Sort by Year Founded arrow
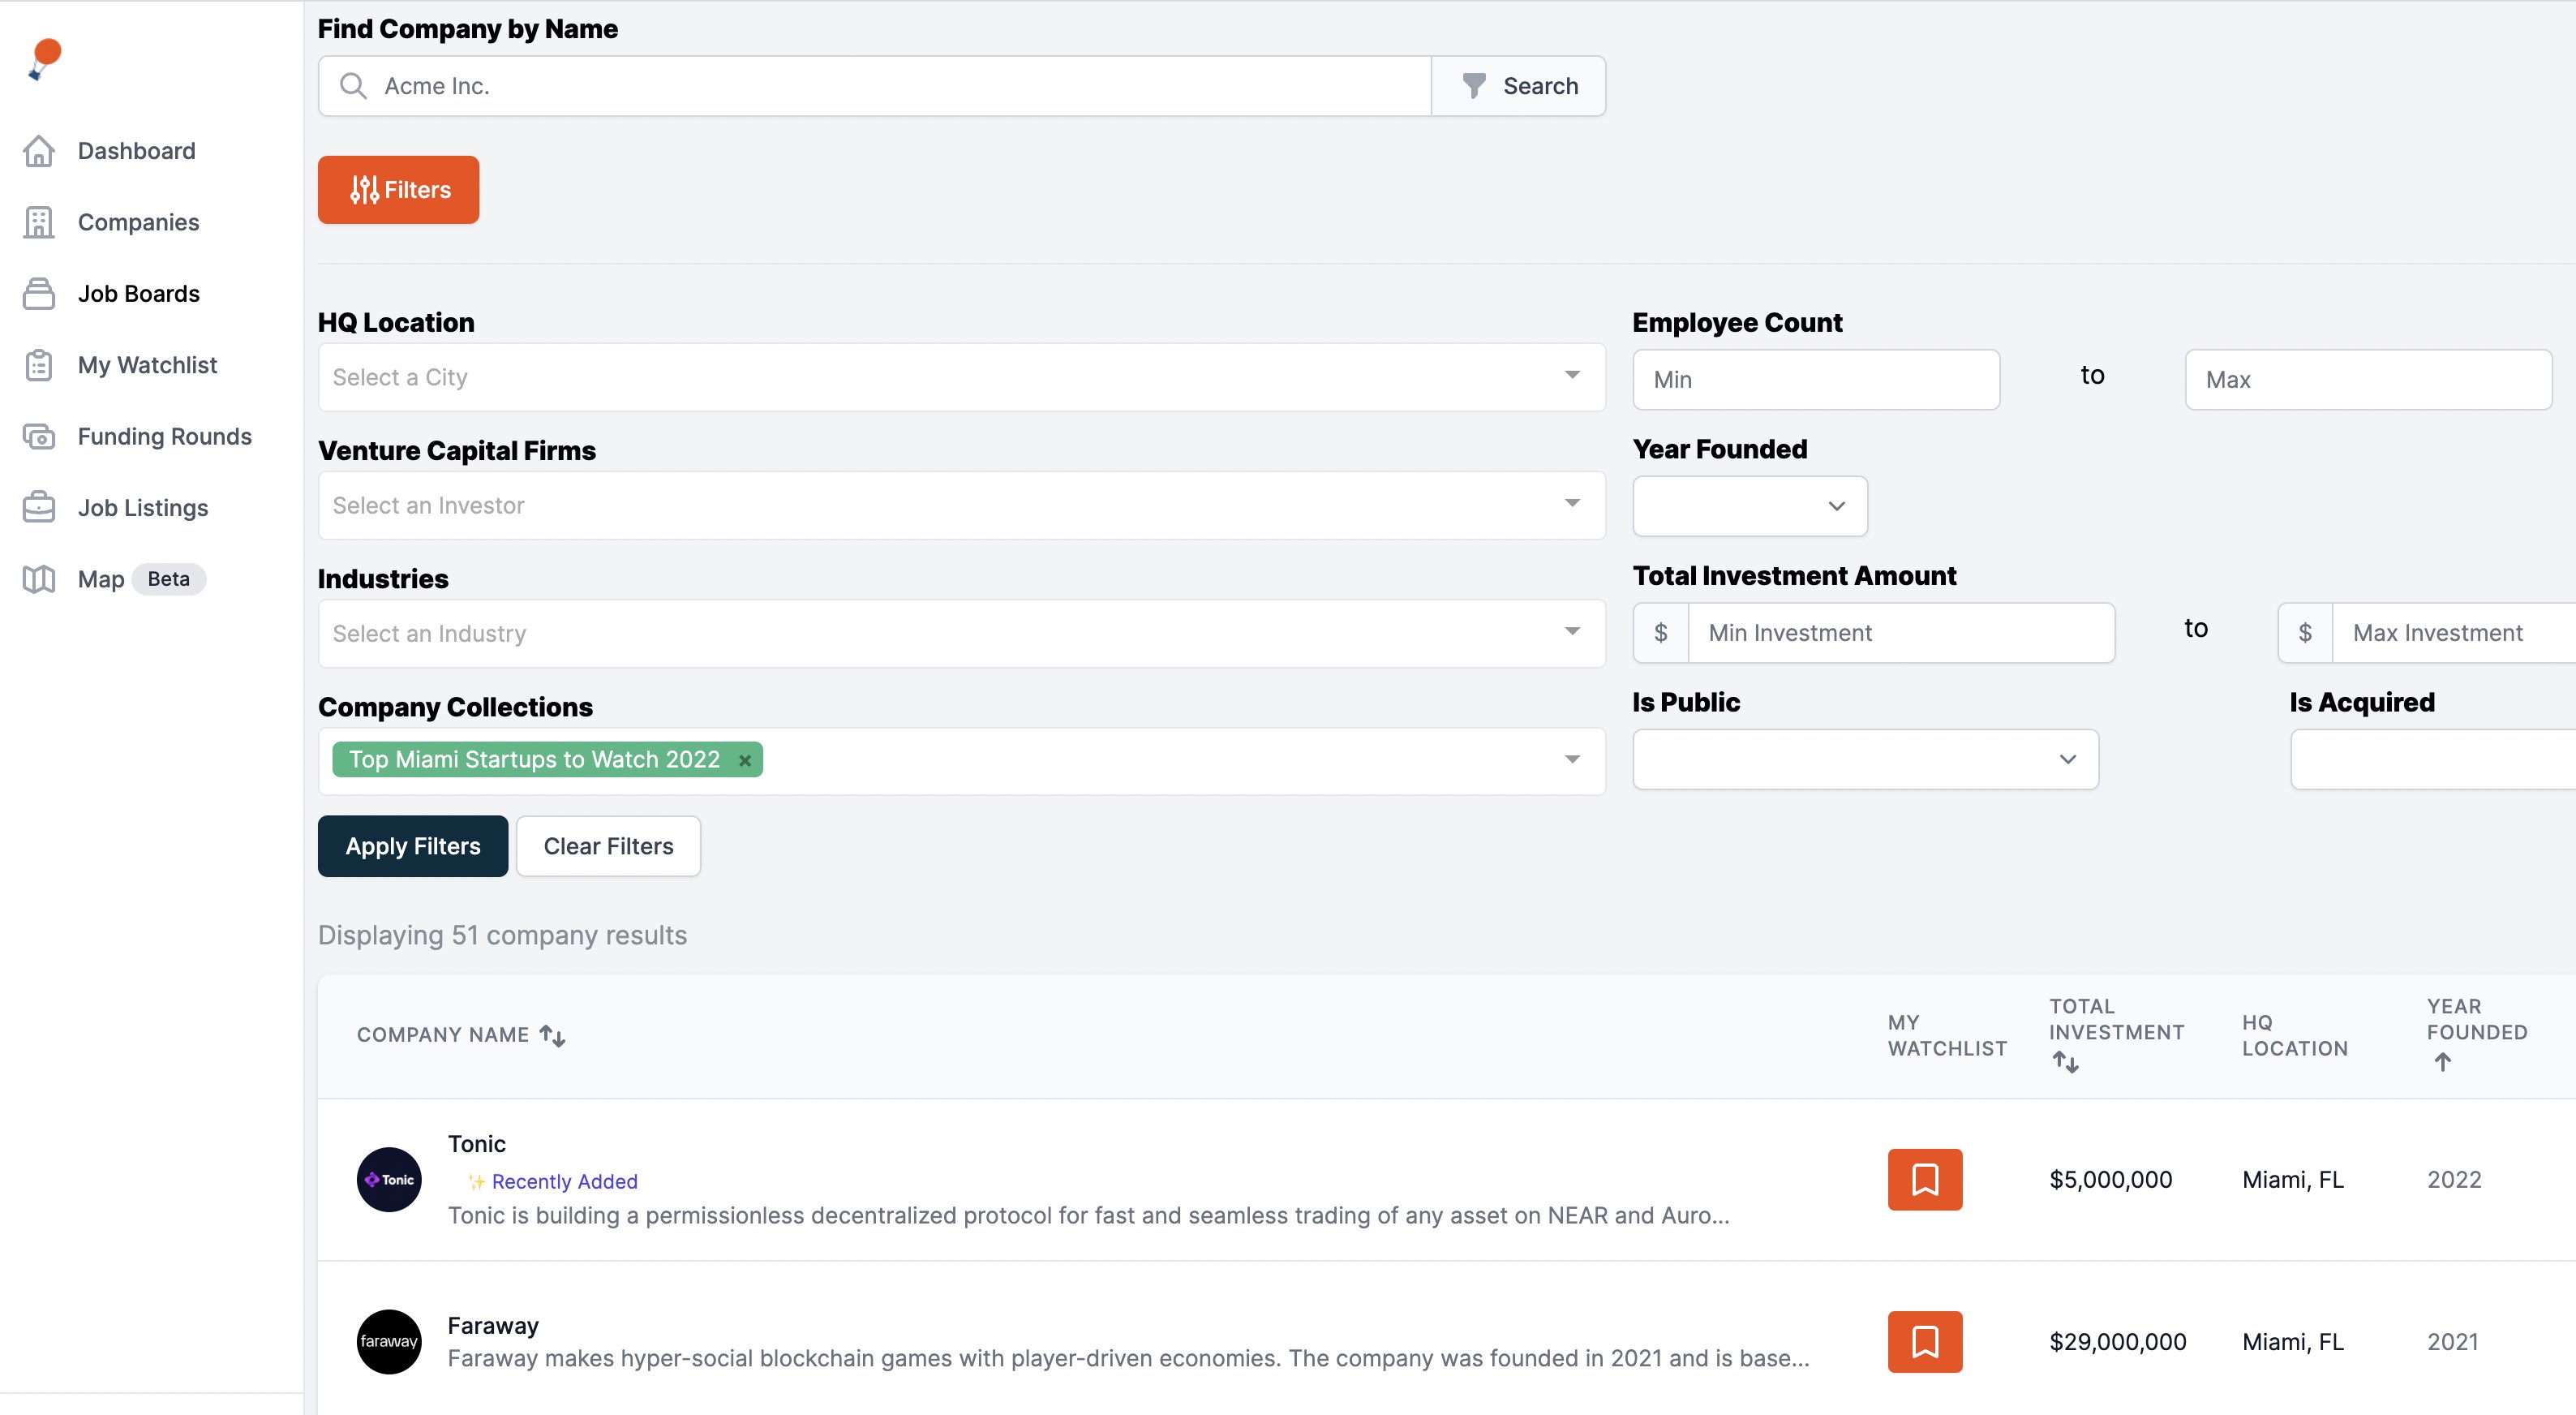2576x1415 pixels. pyautogui.click(x=2442, y=1062)
